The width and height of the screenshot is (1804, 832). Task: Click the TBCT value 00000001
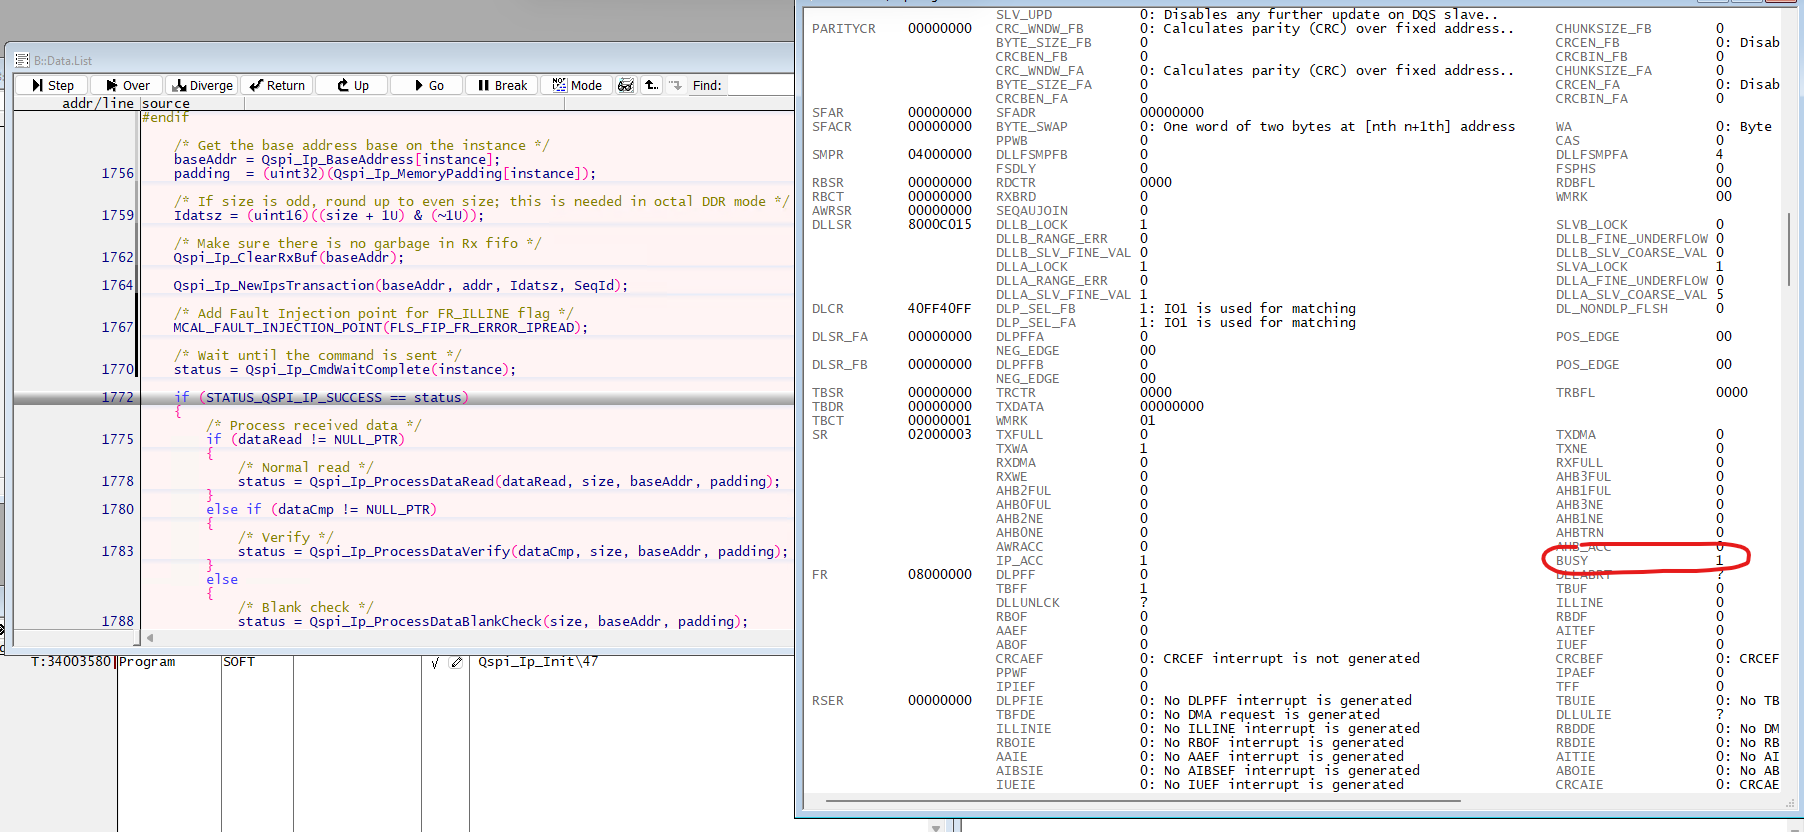click(940, 421)
